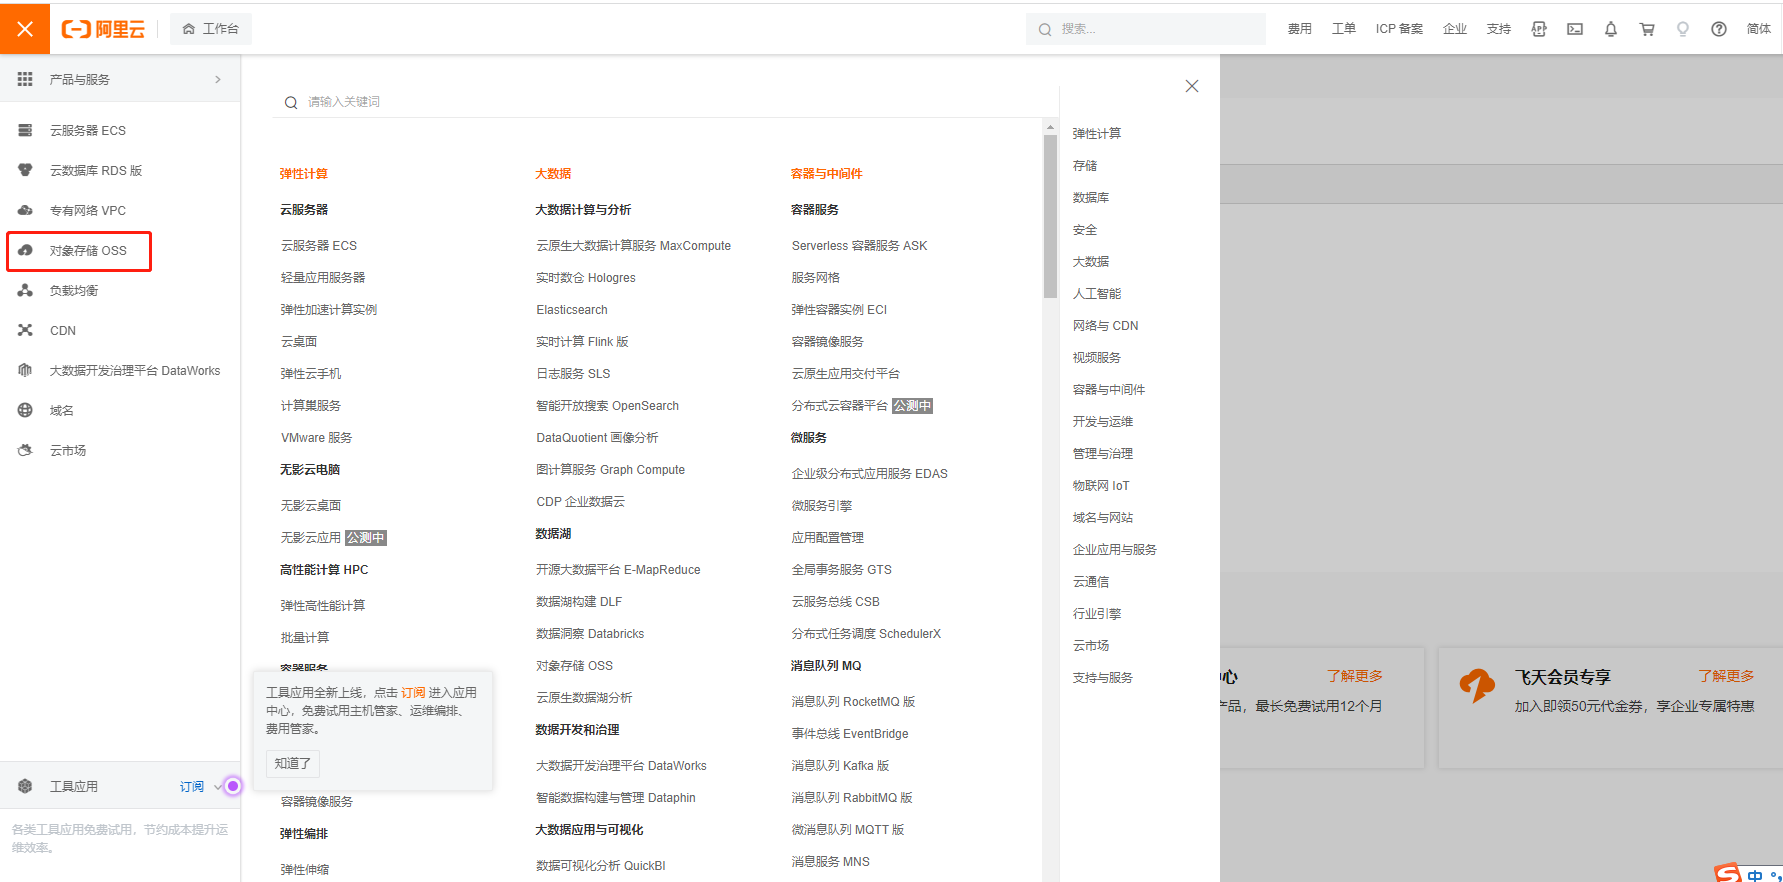The width and height of the screenshot is (1783, 882).
Task: Click 订阅 link inside the tooltip
Action: click(413, 692)
